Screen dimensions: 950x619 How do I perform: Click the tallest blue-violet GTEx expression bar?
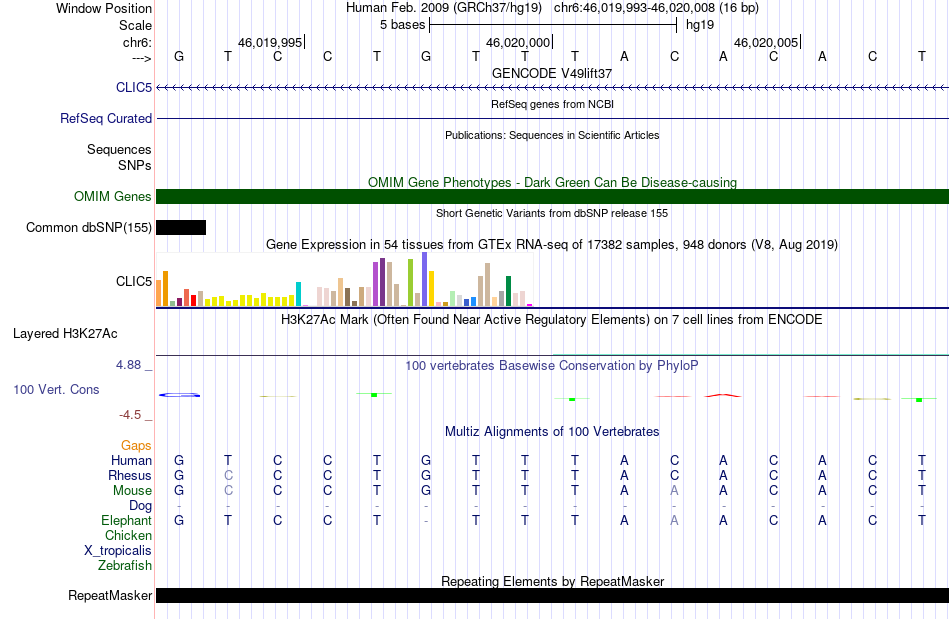pos(425,279)
